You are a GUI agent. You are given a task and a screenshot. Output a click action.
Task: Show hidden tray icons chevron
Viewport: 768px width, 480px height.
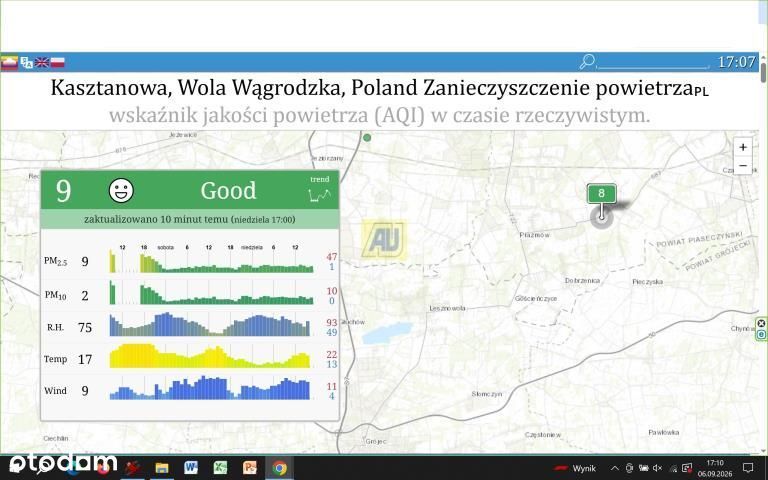[614, 468]
